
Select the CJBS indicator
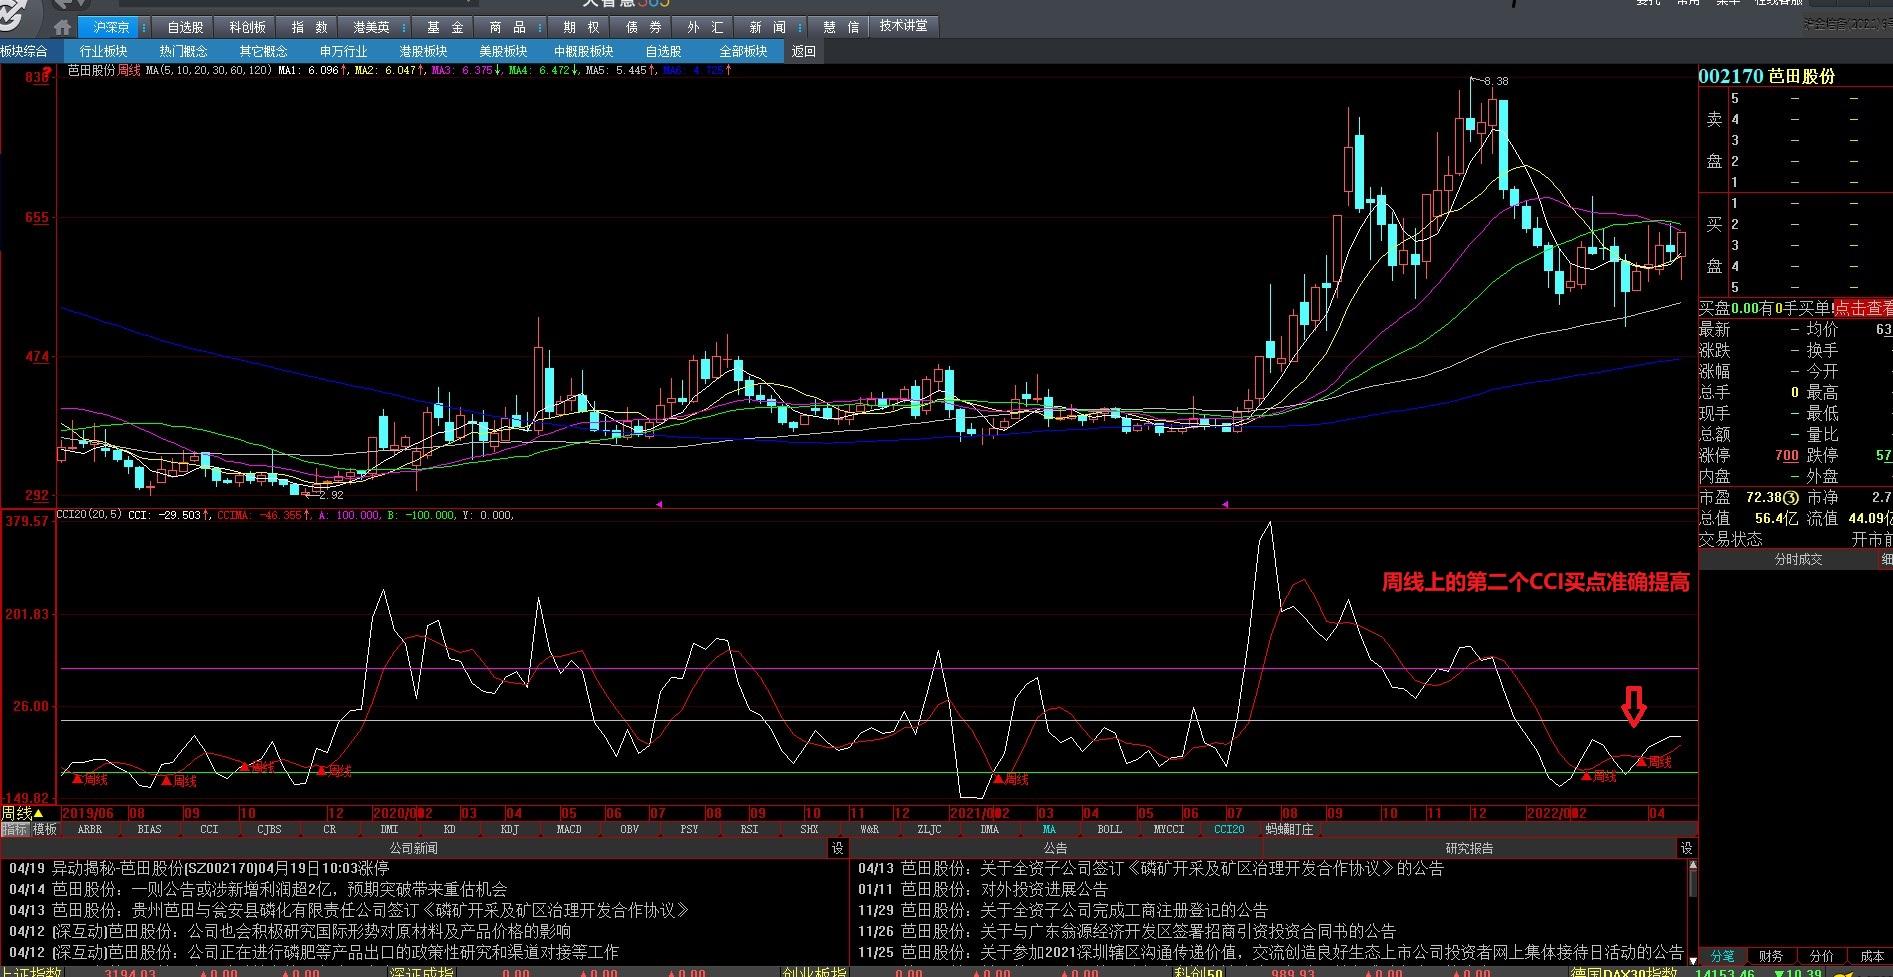click(269, 829)
